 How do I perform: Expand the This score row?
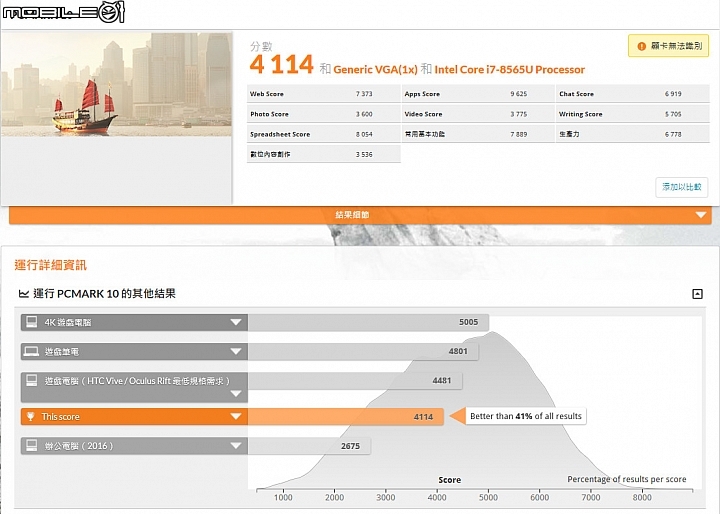click(x=236, y=417)
